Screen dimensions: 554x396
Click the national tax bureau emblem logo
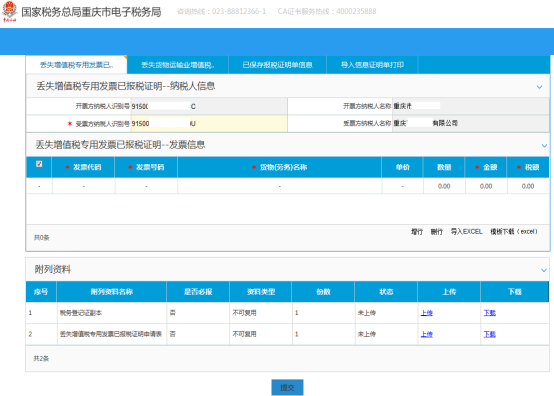(10, 11)
